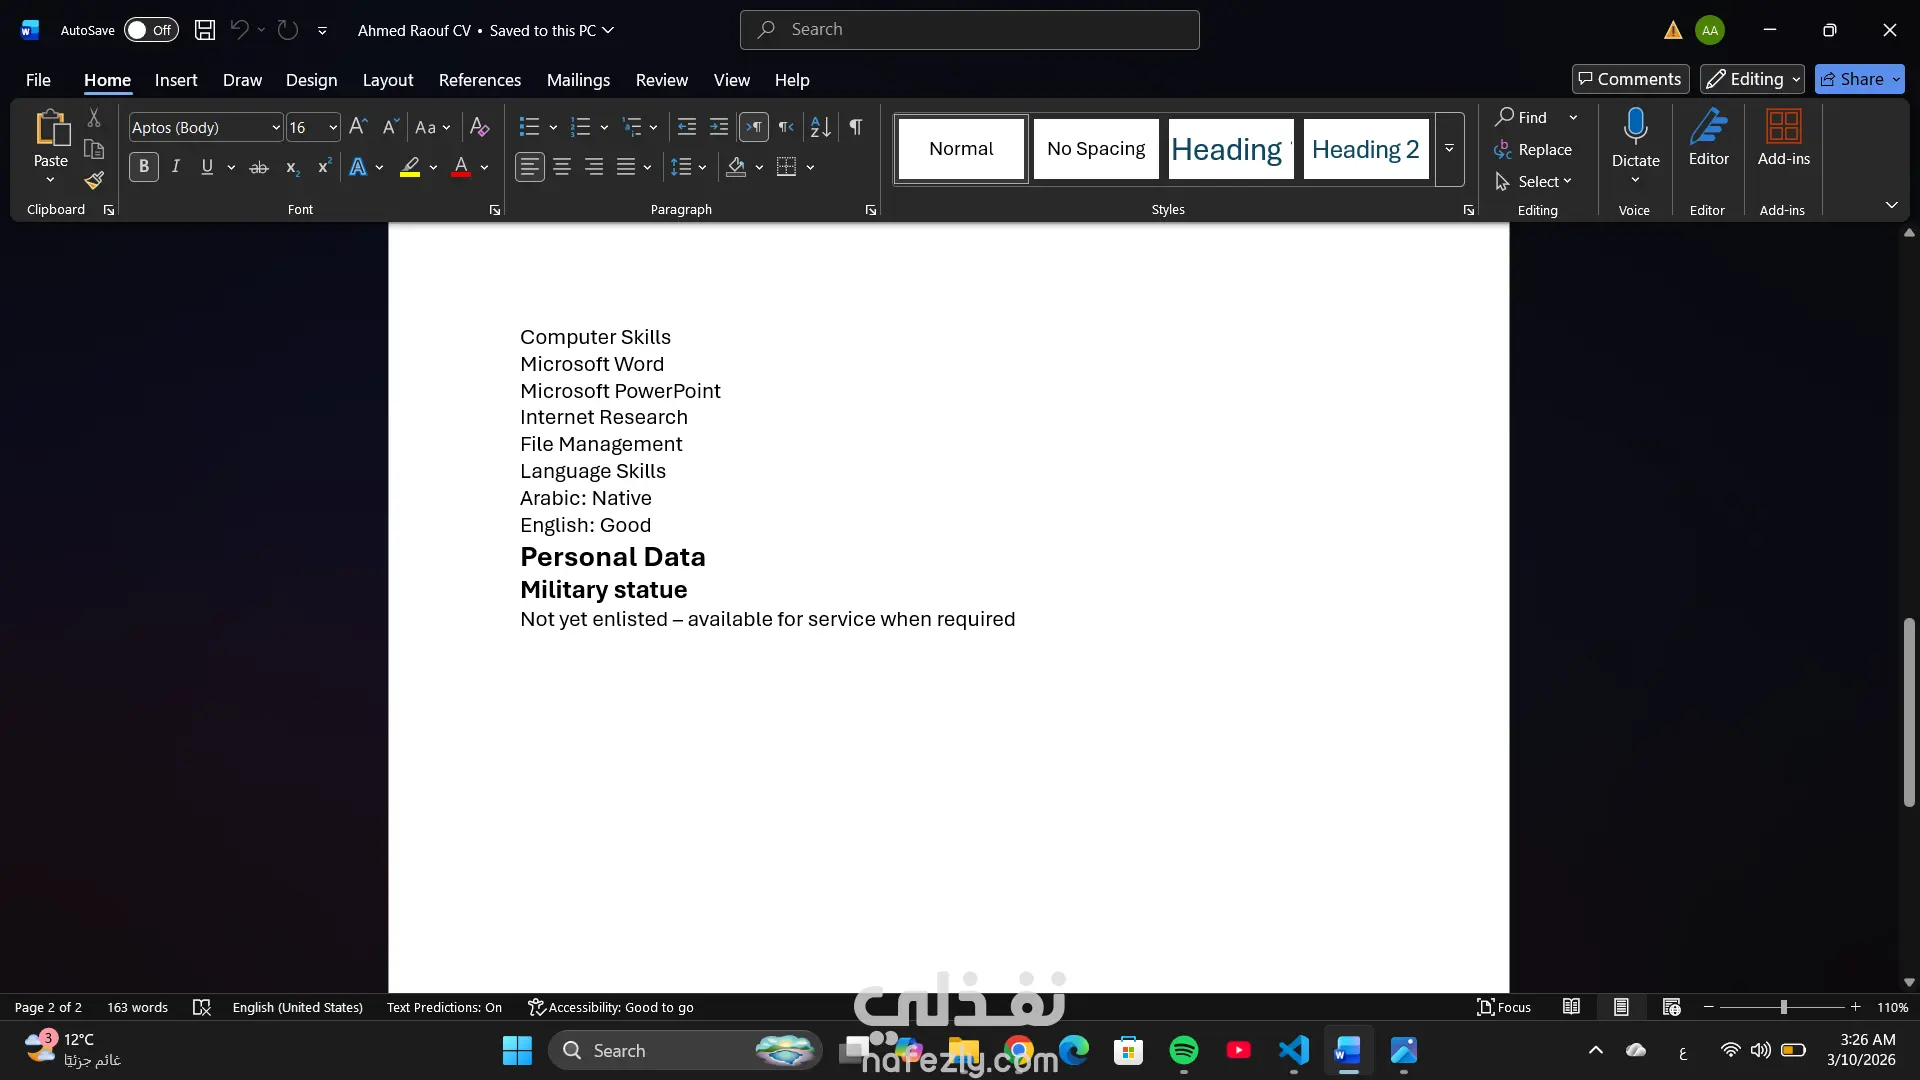Open the font name dropdown
The image size is (1920, 1080).
tap(276, 128)
